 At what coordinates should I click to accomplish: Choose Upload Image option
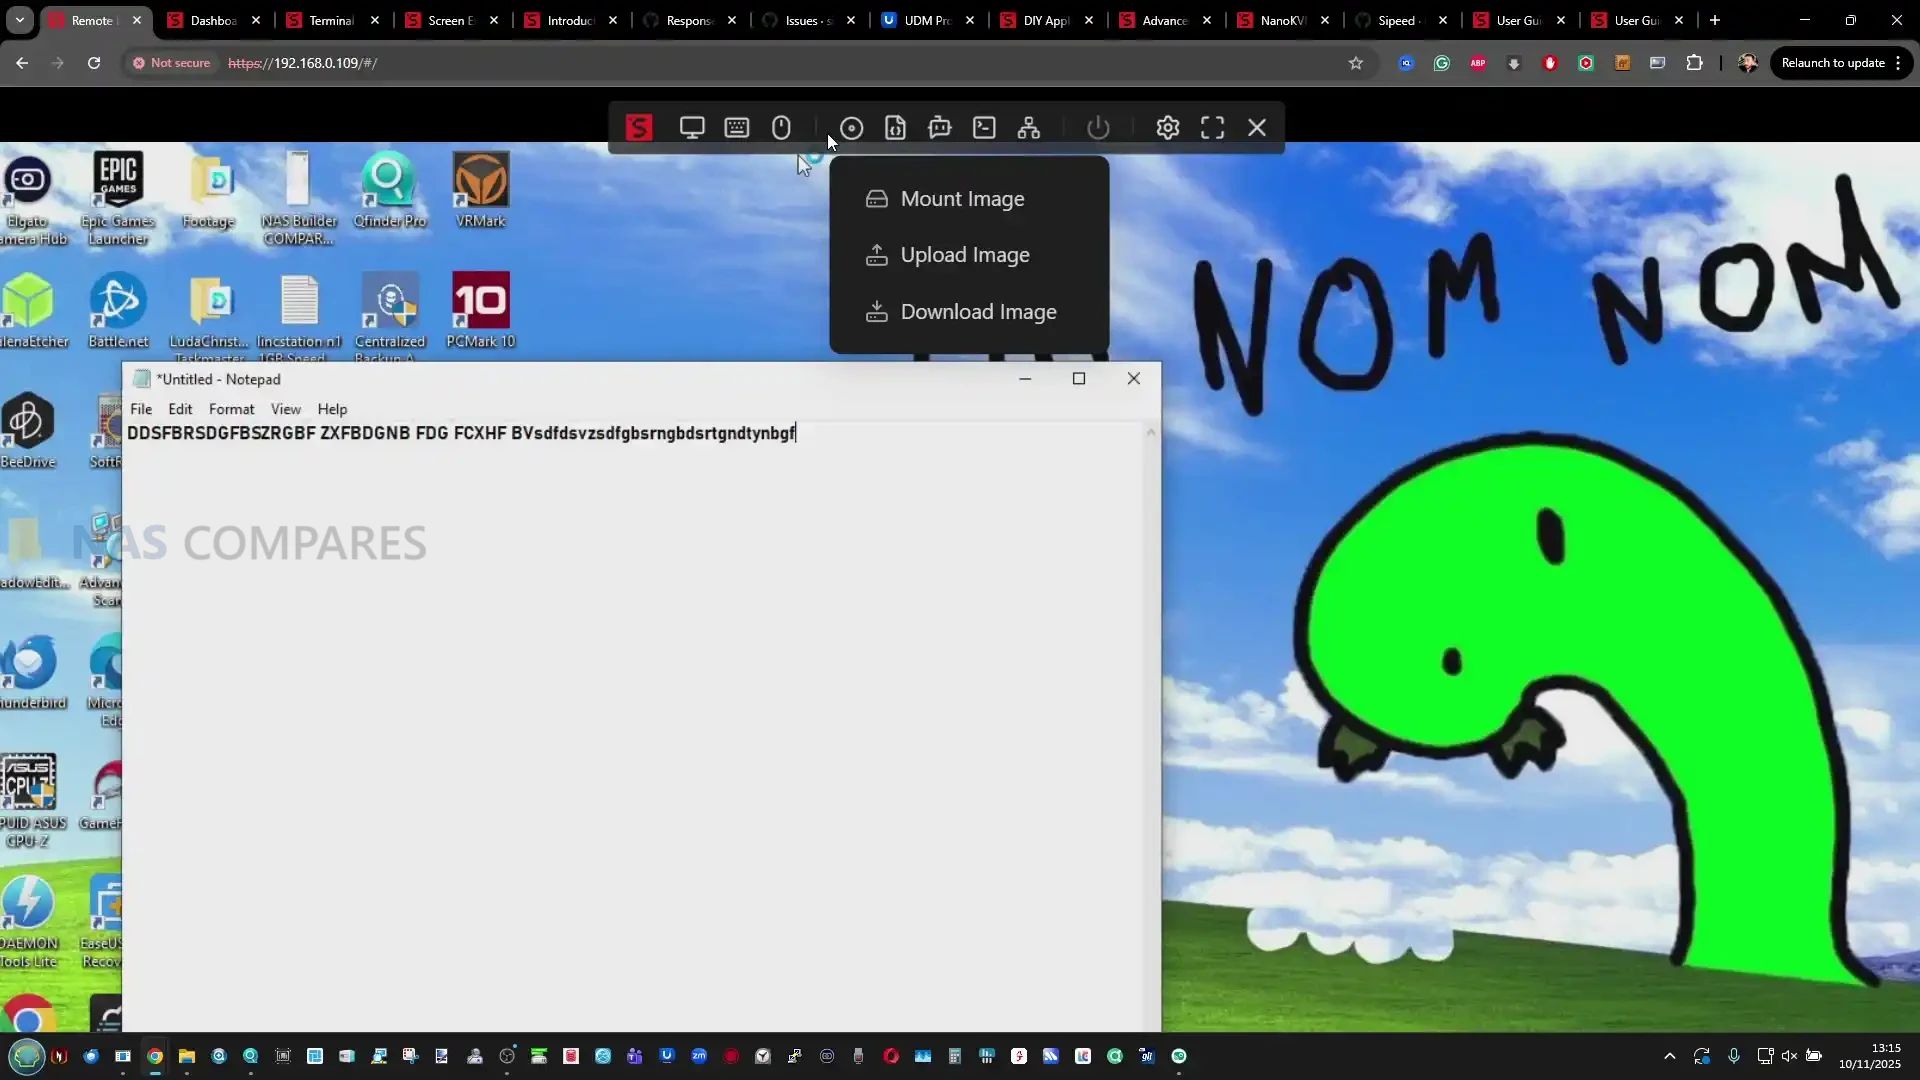tap(964, 255)
